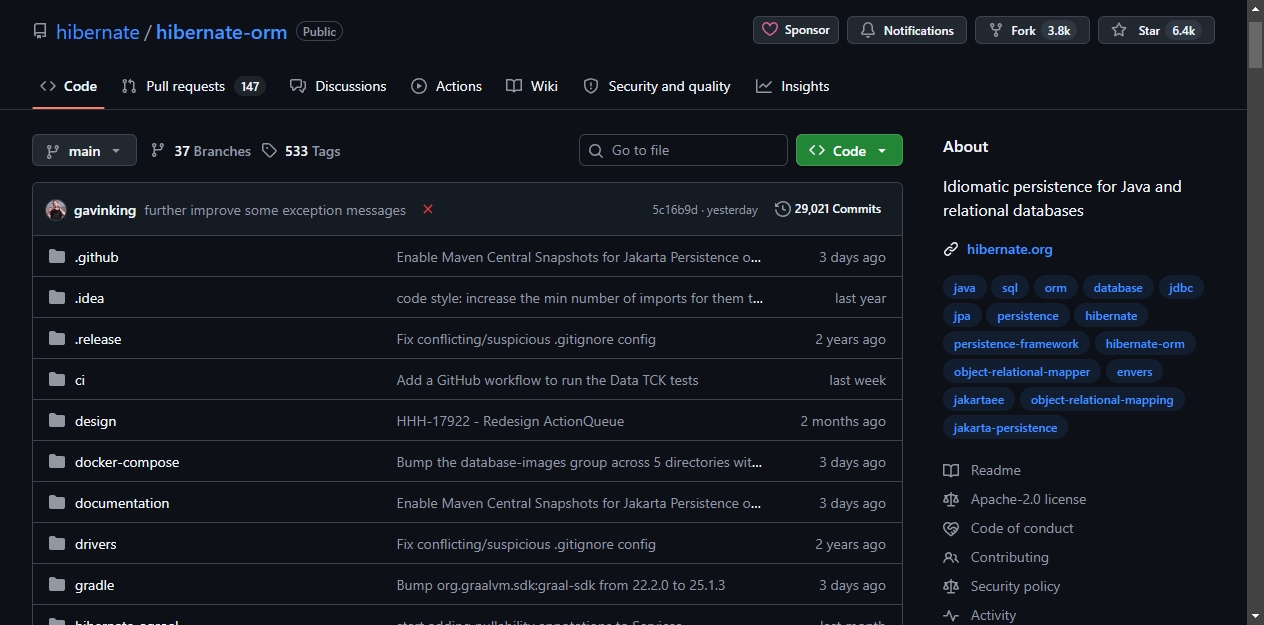Viewport: 1264px width, 625px height.
Task: Select the java topic tag
Action: [x=964, y=288]
